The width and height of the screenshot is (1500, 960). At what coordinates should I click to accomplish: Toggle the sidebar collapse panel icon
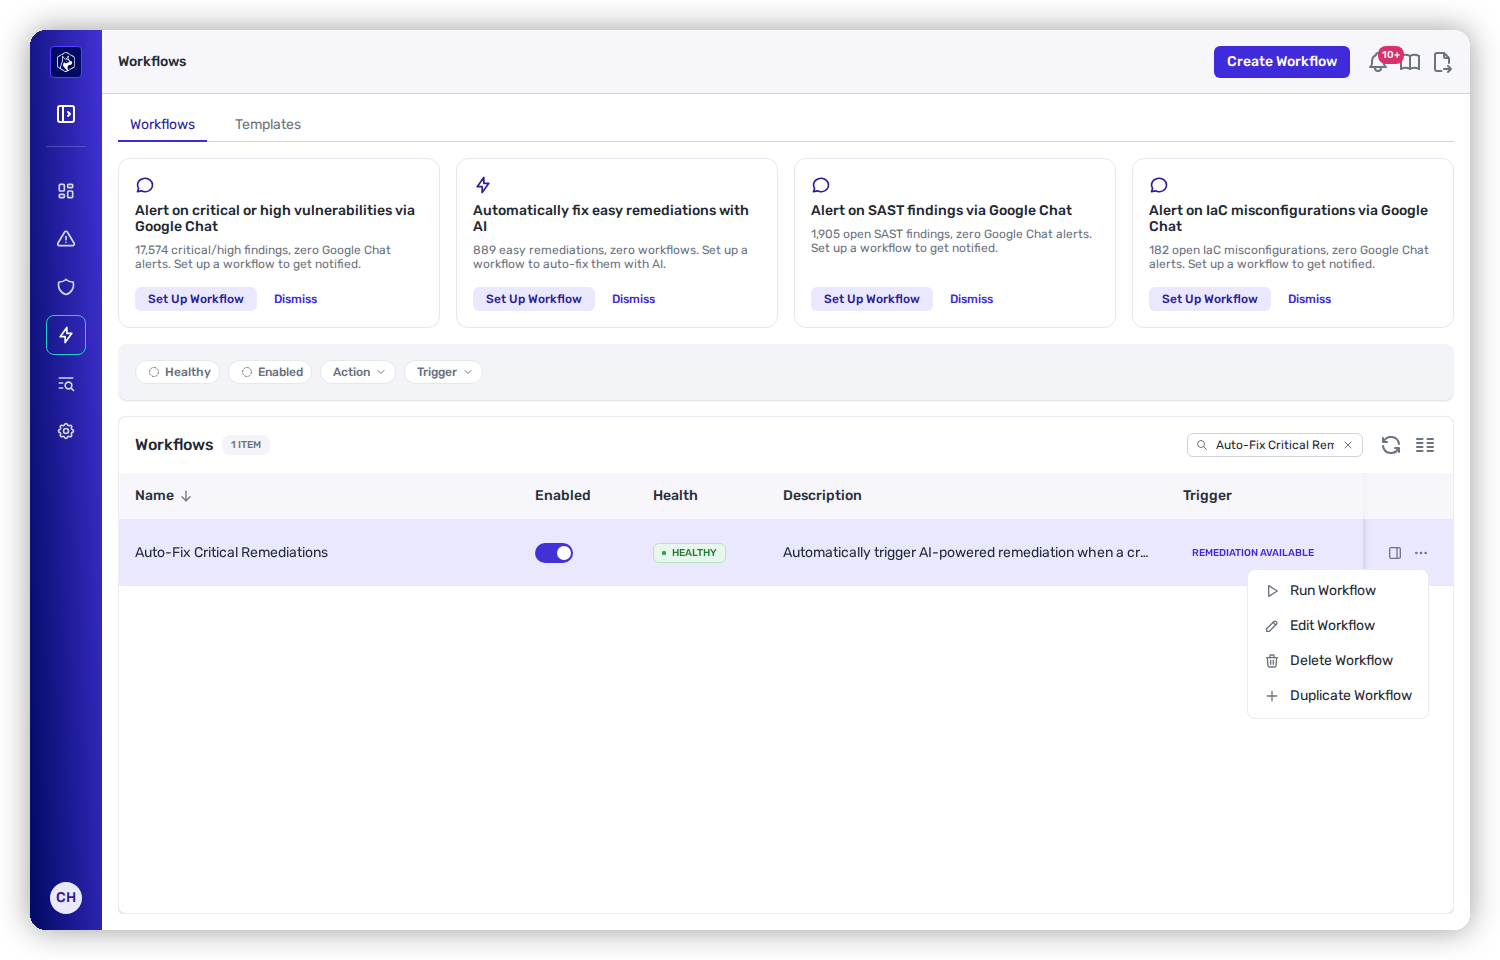[66, 114]
